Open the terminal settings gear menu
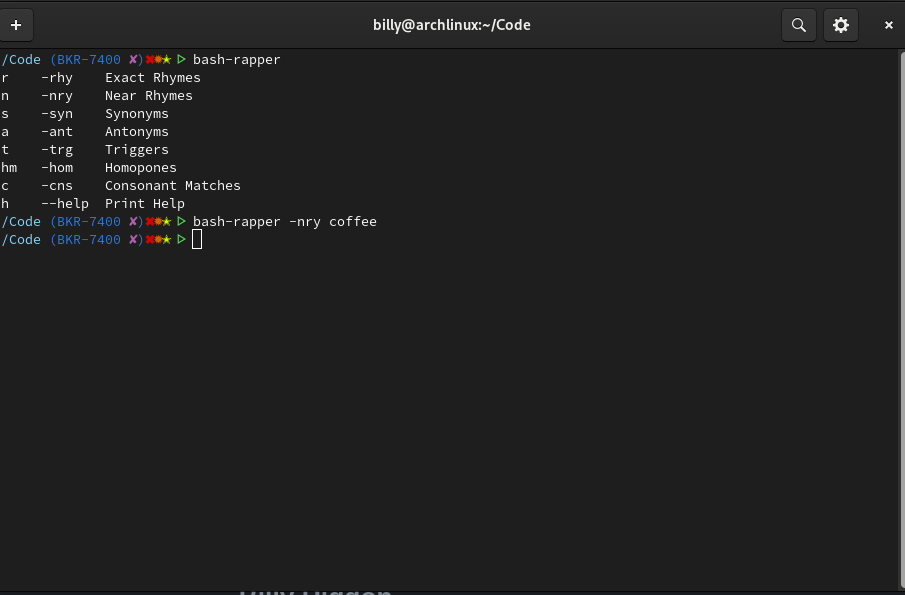This screenshot has width=905, height=595. tap(840, 25)
